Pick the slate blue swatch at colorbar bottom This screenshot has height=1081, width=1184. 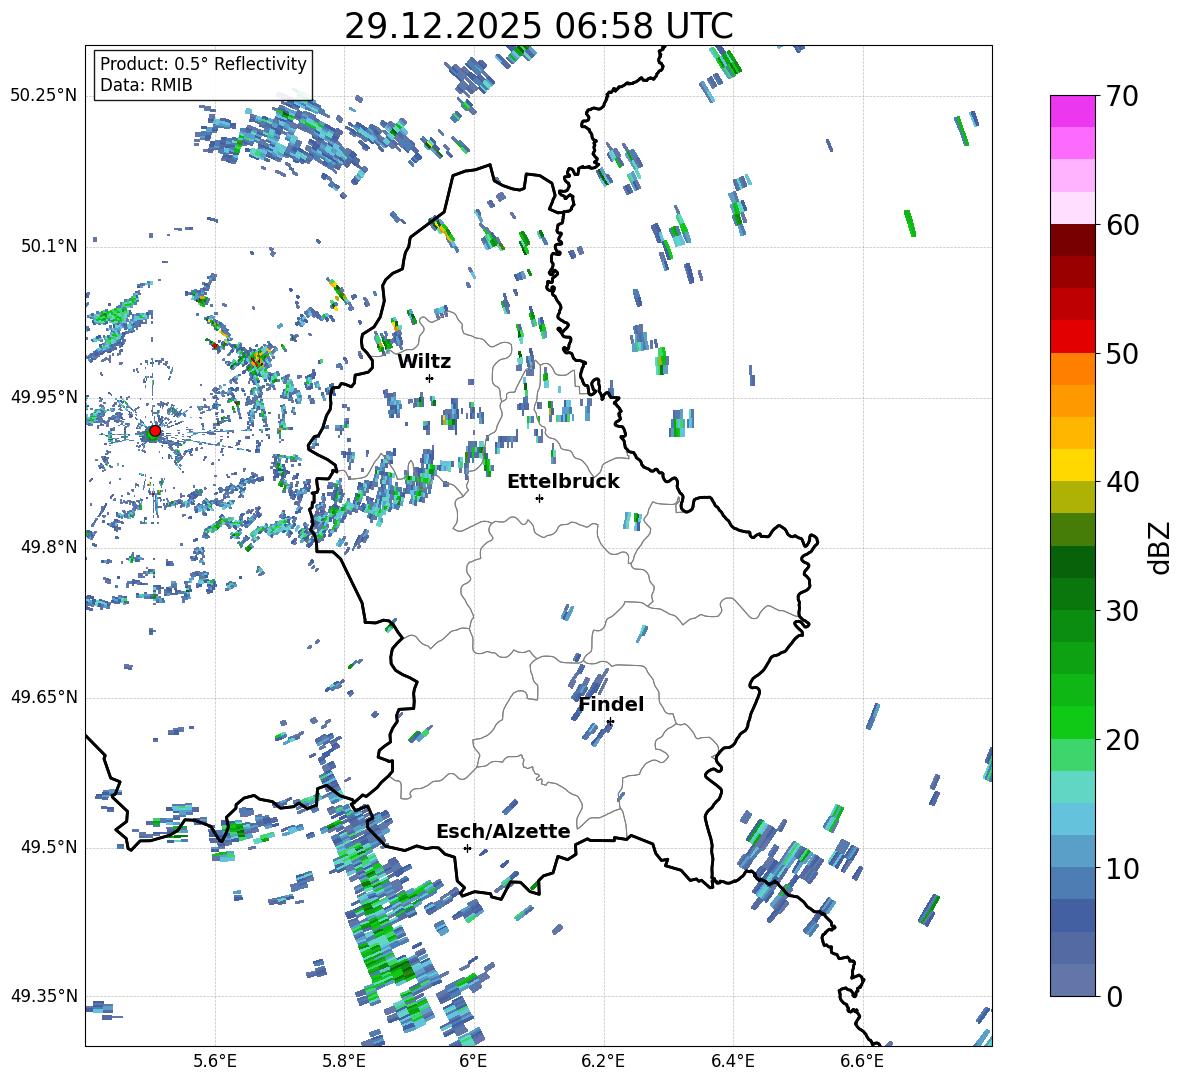(x=1072, y=980)
